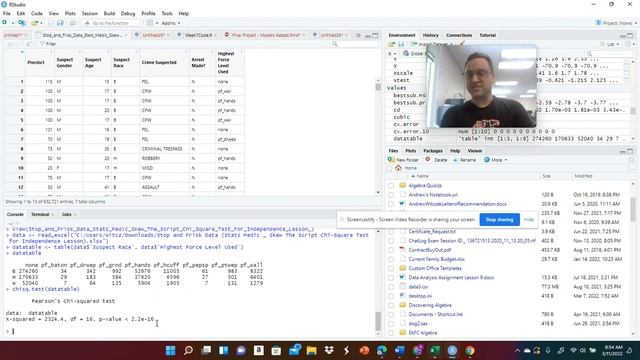Open the Windows Start menu icon
This screenshot has width=640, height=360.
click(171, 350)
